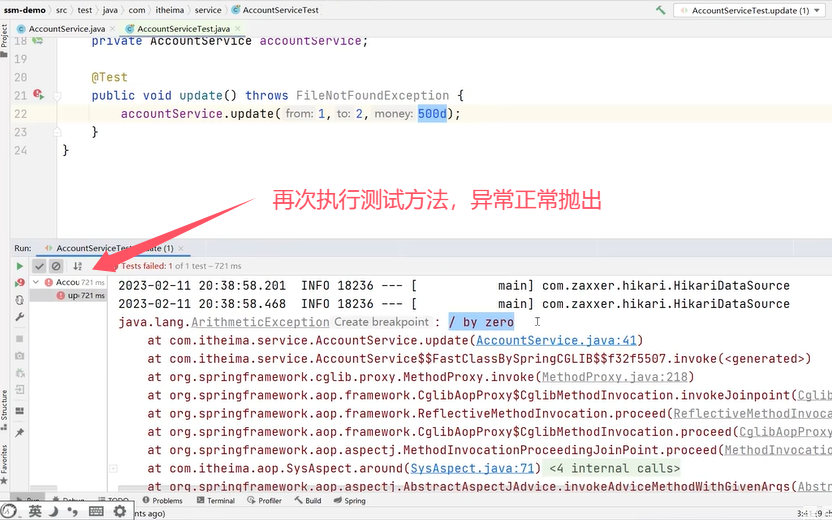
Task: Toggle the moon half-width icon in IME bar
Action: point(54,511)
